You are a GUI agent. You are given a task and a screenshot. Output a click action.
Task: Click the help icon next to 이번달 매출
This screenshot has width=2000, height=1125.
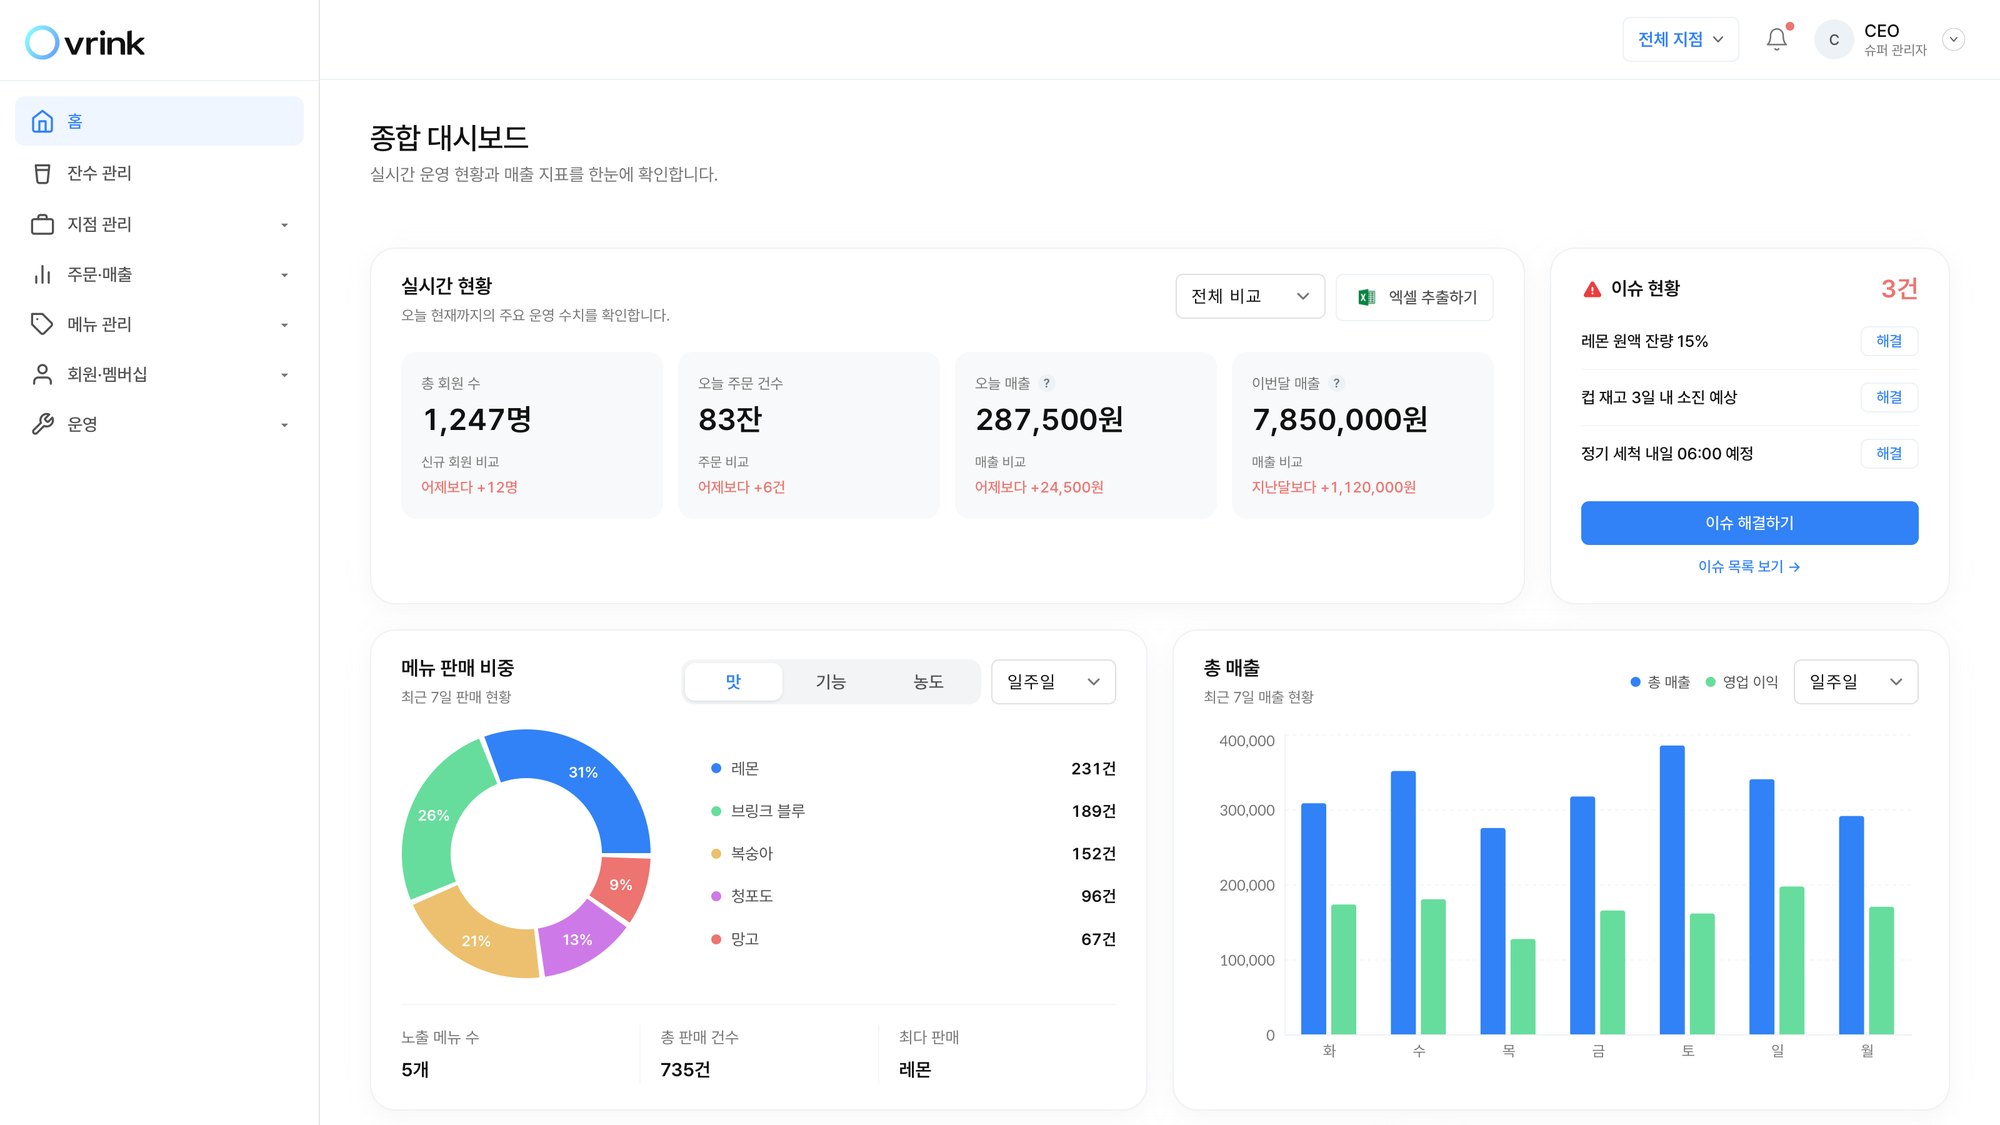(1336, 383)
